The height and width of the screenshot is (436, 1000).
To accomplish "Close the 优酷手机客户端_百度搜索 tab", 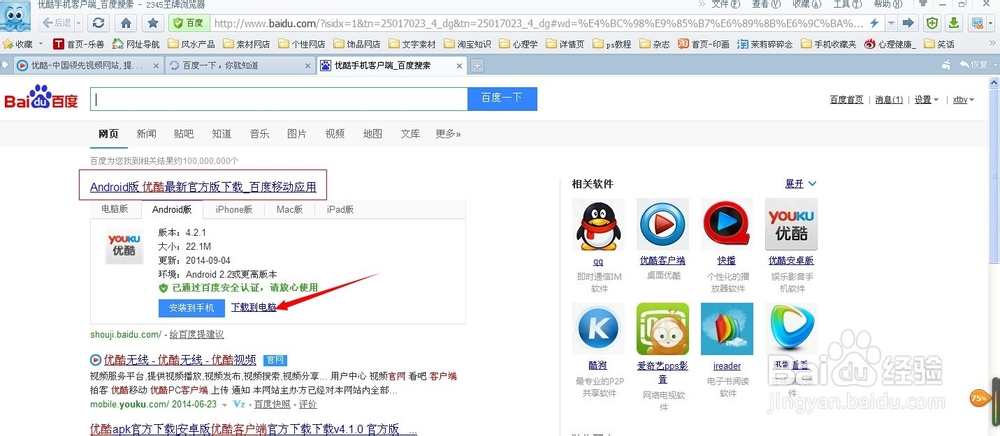I will click(x=459, y=66).
